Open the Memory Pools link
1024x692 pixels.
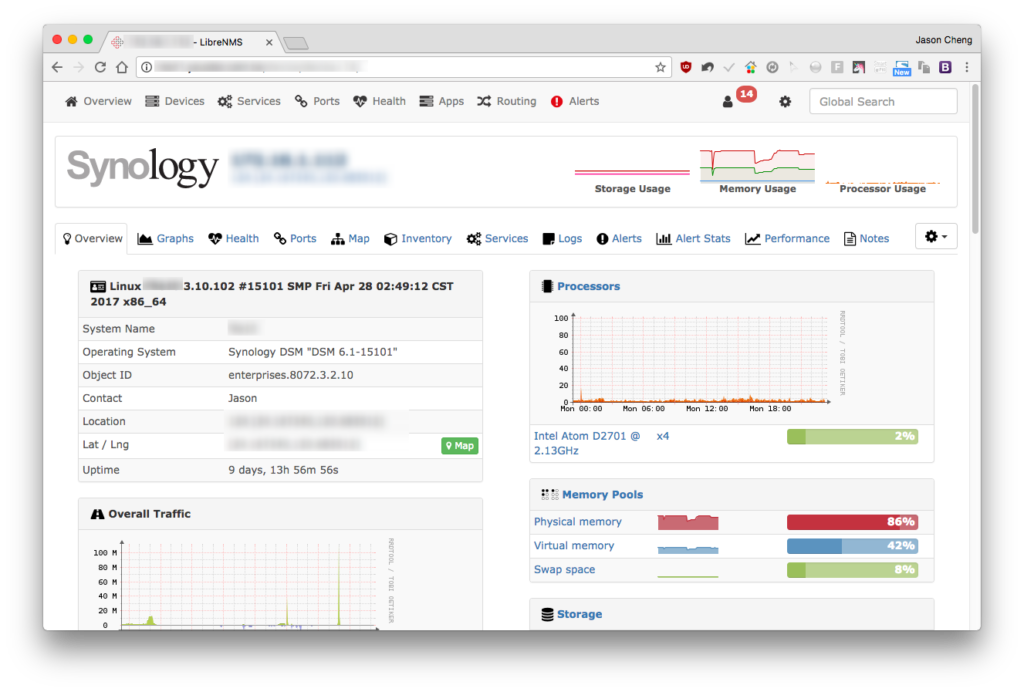pos(602,494)
